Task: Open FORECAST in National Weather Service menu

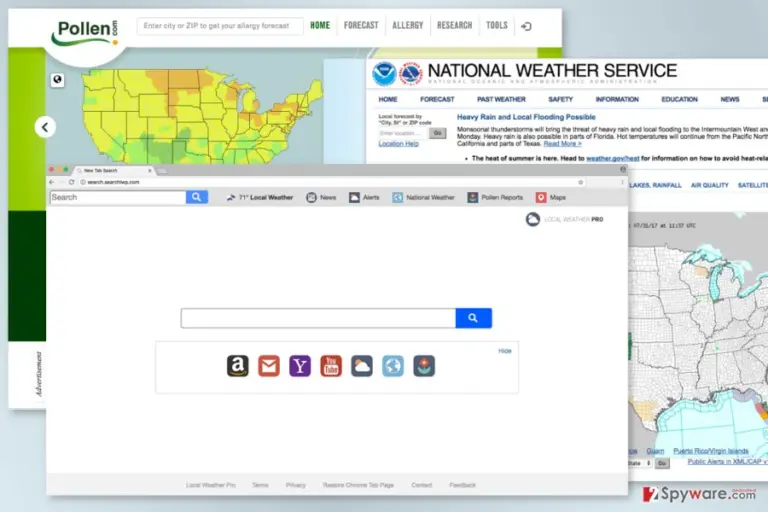Action: [x=437, y=99]
